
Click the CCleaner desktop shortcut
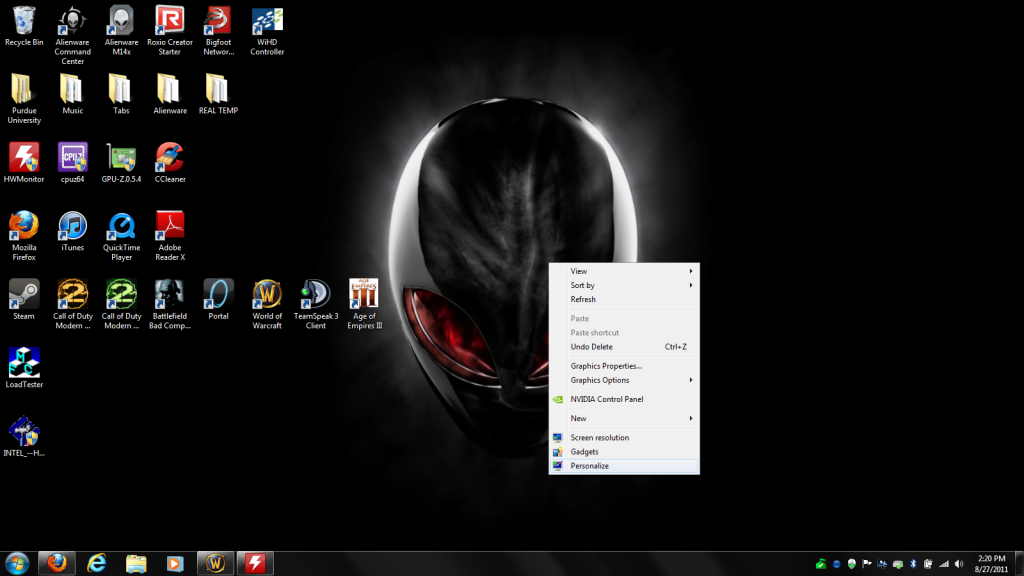coord(170,163)
